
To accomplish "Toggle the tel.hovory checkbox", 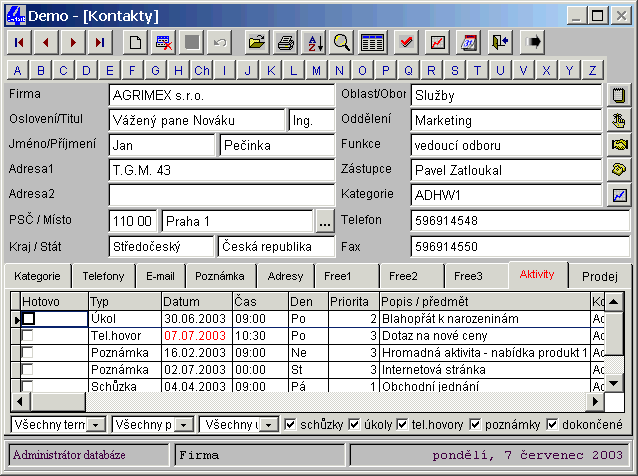I will pos(403,425).
